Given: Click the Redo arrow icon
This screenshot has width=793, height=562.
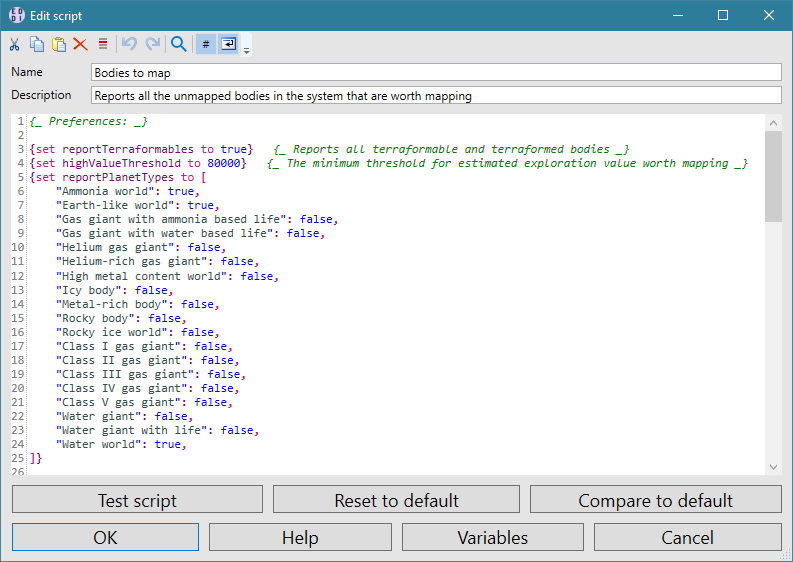Looking at the screenshot, I should pos(152,45).
